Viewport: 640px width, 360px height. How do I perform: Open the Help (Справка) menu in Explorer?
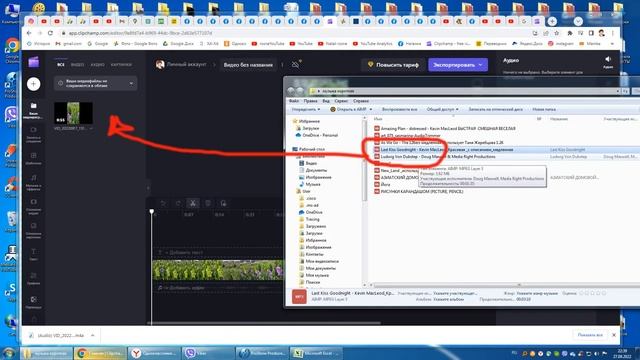click(x=361, y=101)
